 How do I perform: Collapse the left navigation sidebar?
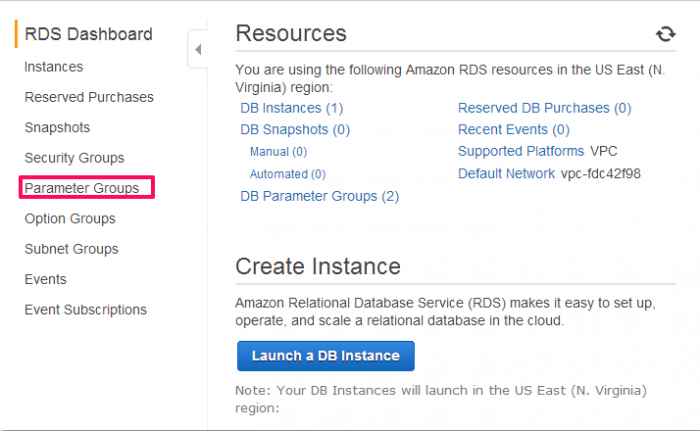pyautogui.click(x=198, y=49)
